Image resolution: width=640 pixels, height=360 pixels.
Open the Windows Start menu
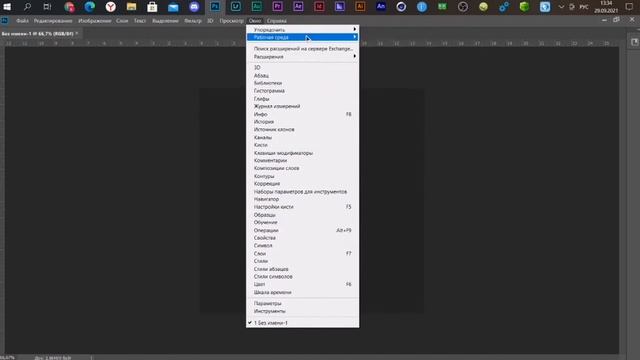tap(7, 7)
